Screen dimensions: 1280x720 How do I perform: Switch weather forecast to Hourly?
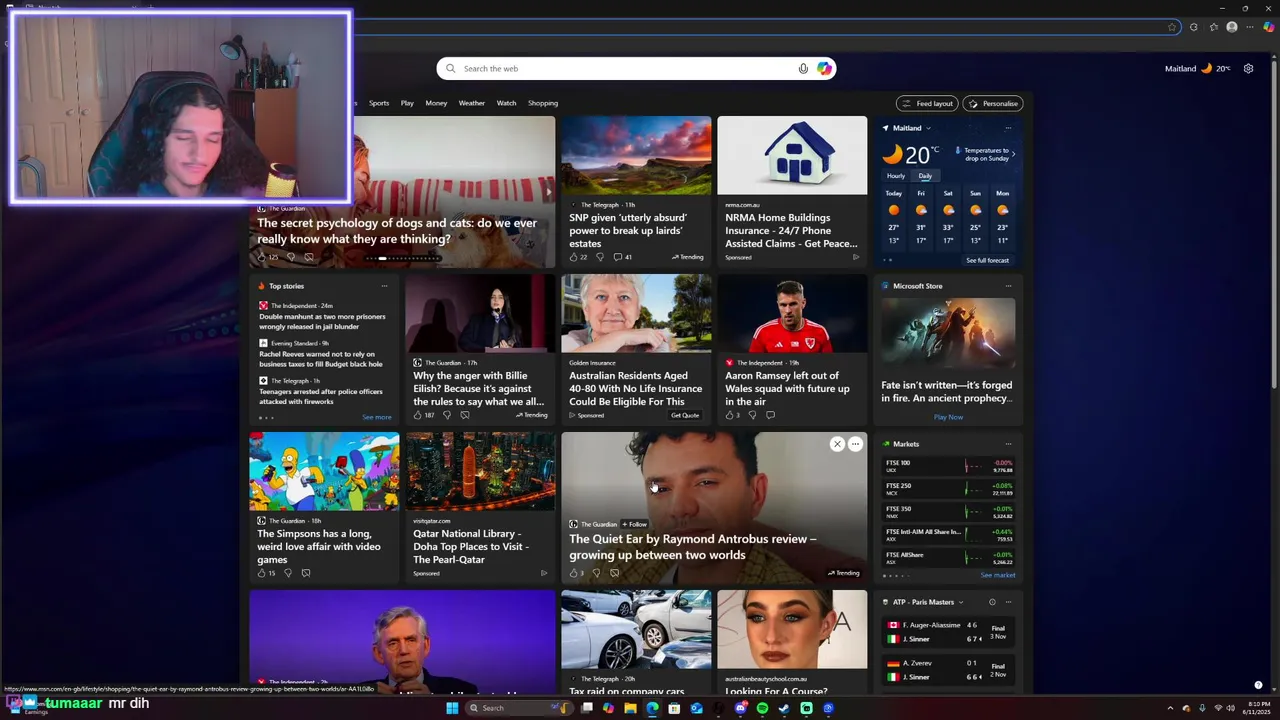(x=896, y=176)
